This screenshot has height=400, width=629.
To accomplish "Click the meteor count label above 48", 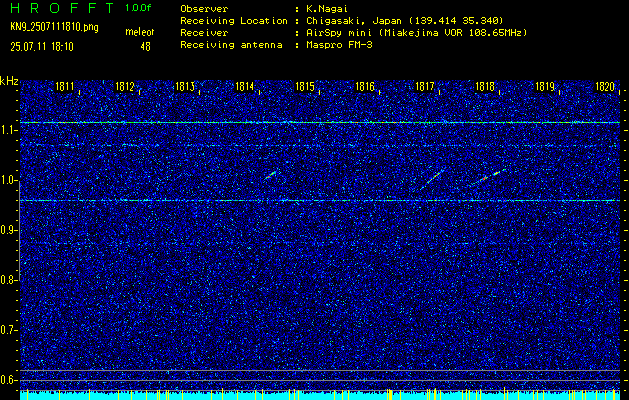I will 140,32.
